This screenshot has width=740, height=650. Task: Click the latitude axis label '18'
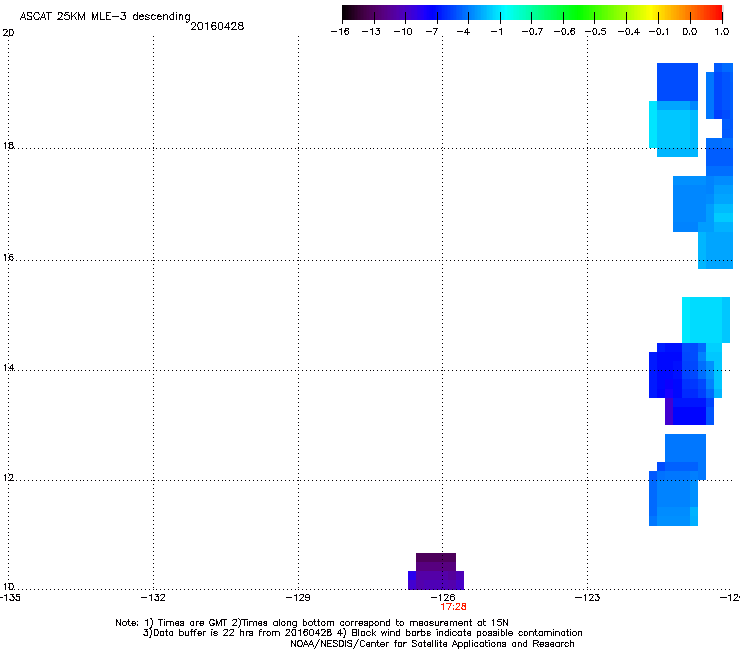8,145
